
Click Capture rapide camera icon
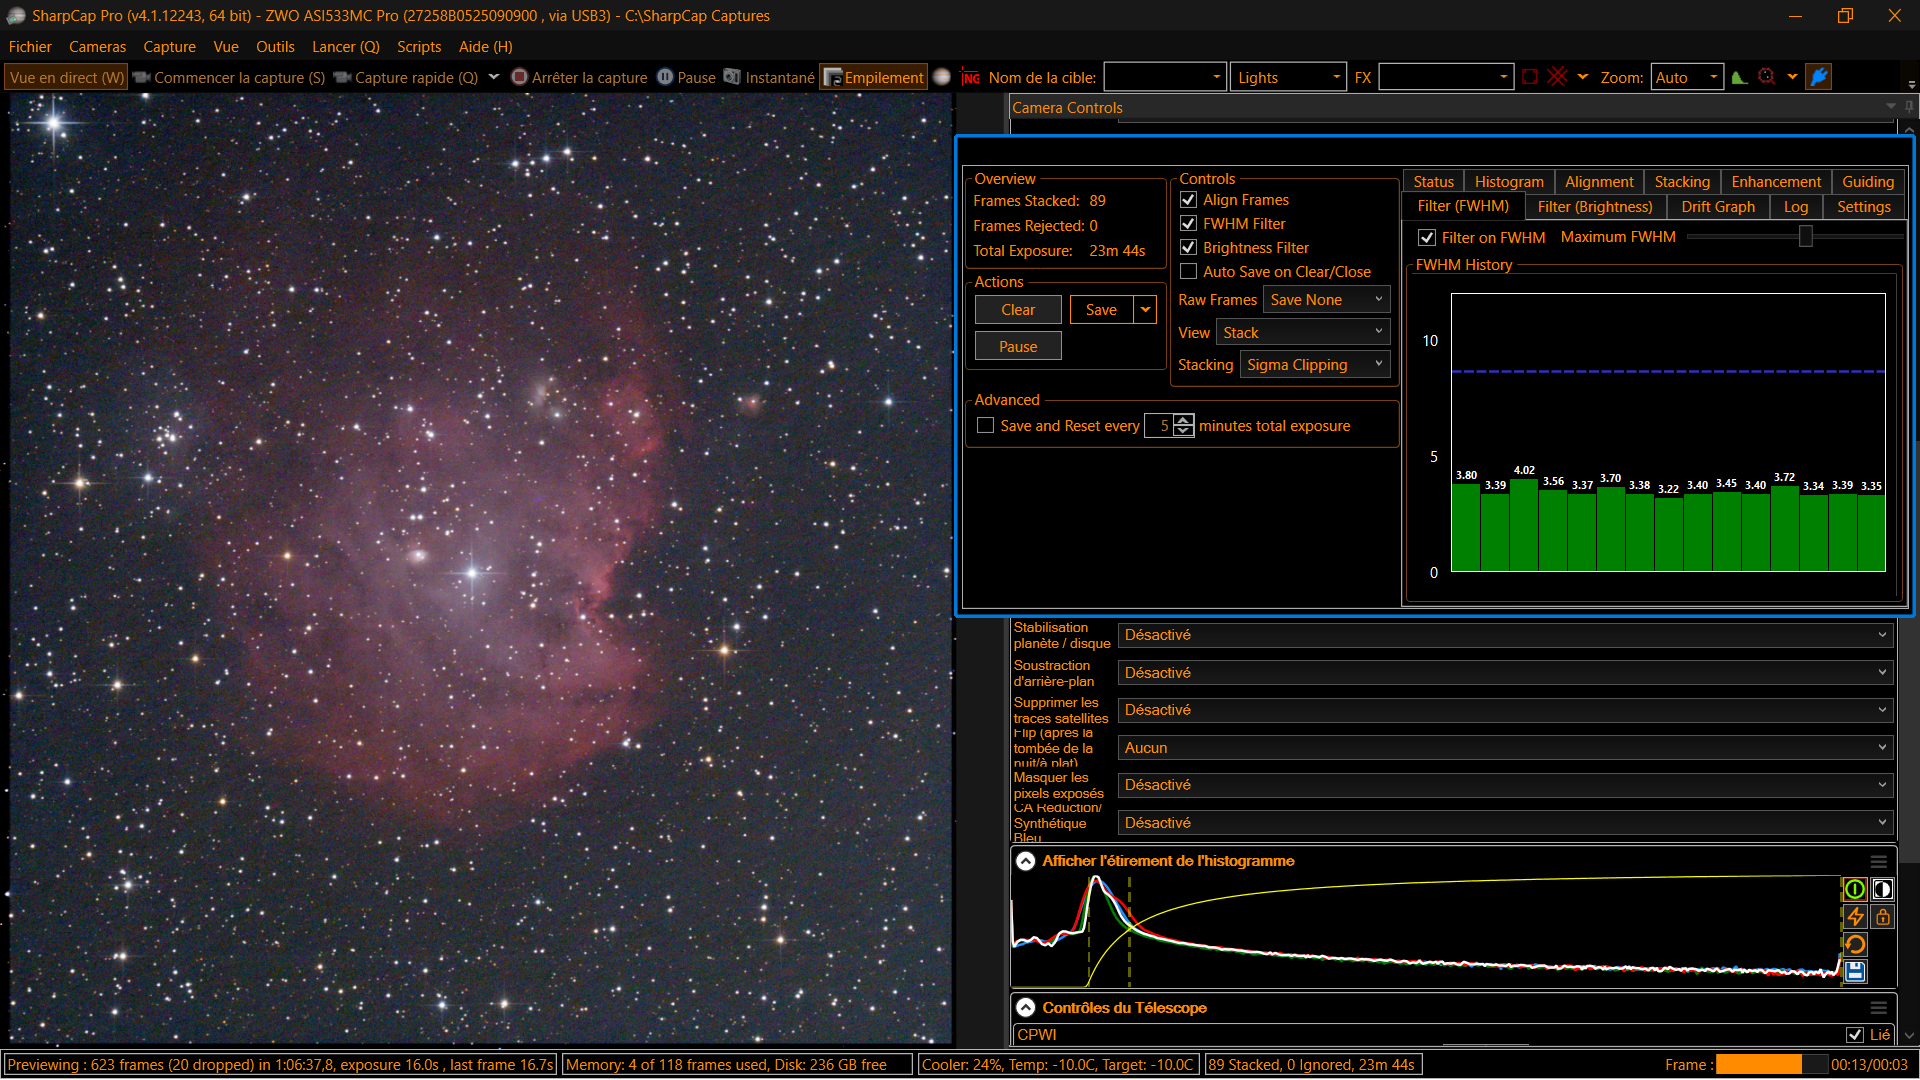click(342, 77)
